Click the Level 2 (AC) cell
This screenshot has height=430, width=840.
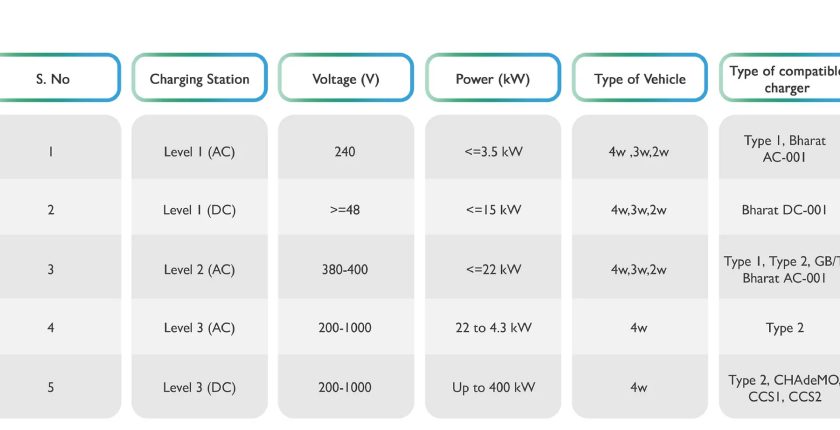[x=199, y=269]
